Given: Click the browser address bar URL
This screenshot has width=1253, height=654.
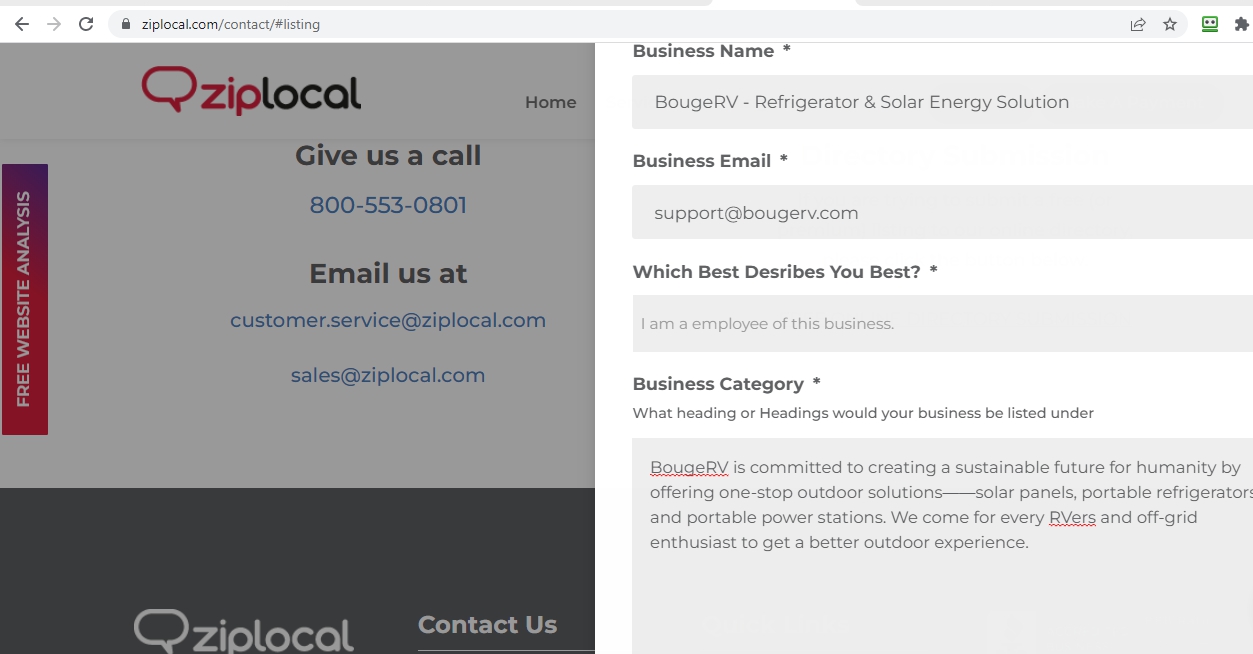Looking at the screenshot, I should [x=231, y=24].
